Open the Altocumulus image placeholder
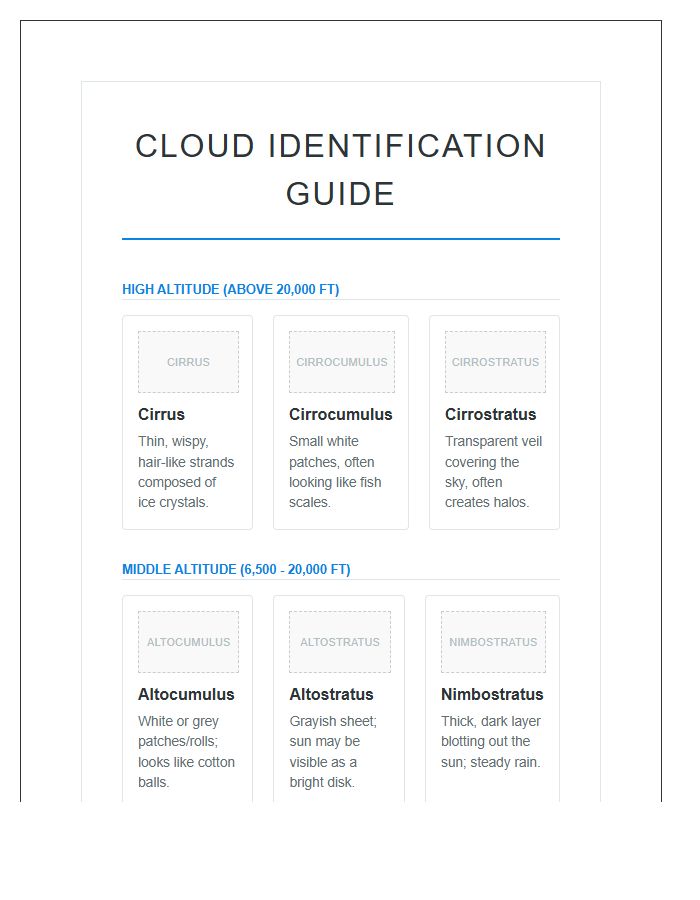 tap(188, 642)
